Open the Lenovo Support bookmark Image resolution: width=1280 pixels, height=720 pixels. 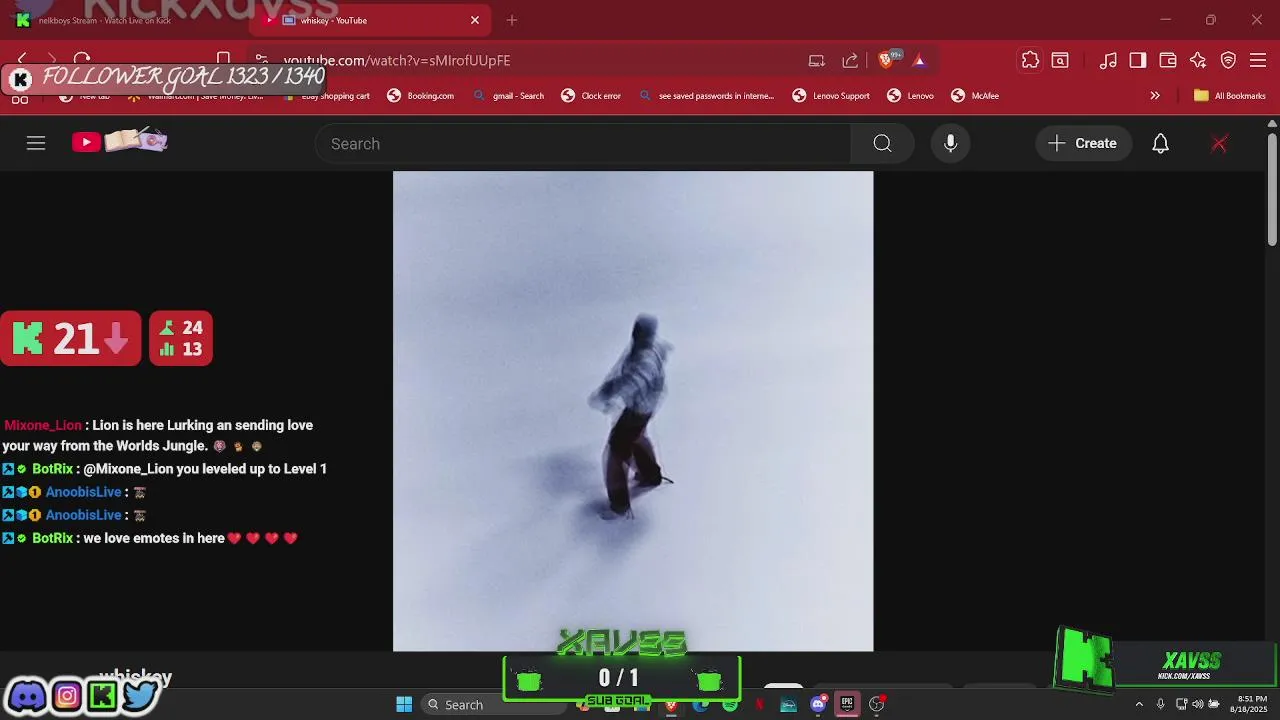point(831,96)
